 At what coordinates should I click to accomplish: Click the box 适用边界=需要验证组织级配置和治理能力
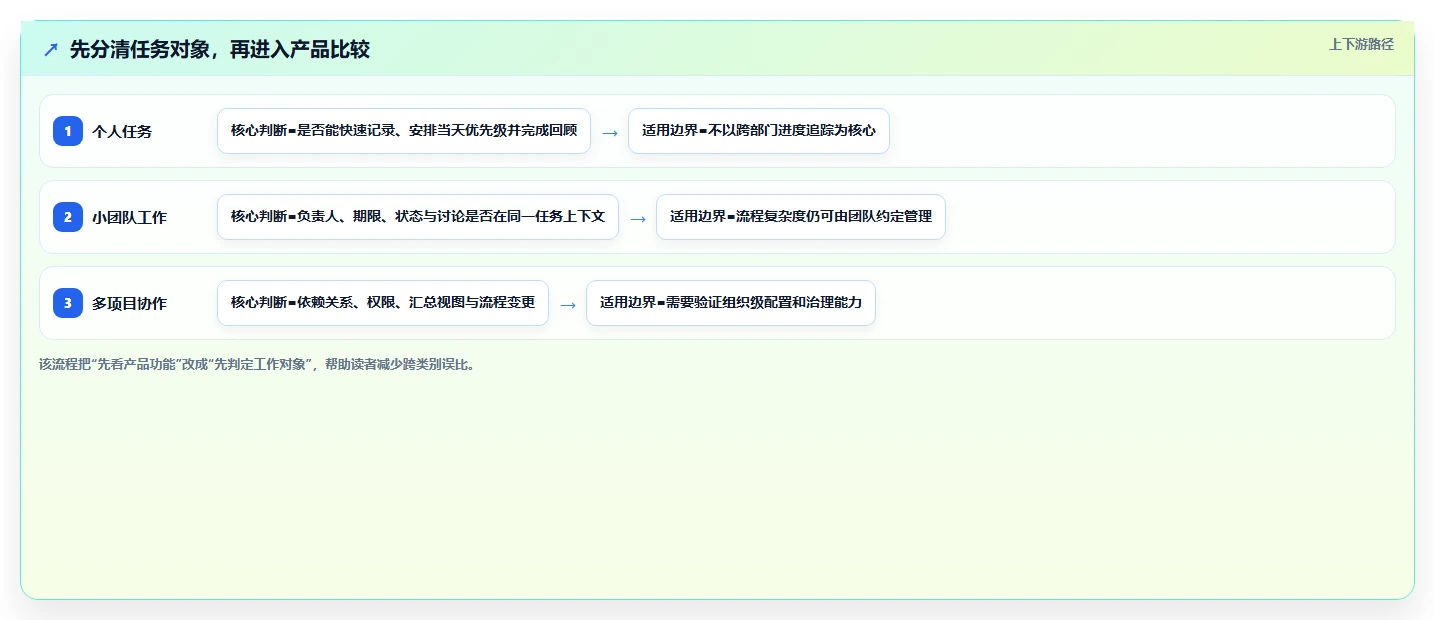(731, 303)
